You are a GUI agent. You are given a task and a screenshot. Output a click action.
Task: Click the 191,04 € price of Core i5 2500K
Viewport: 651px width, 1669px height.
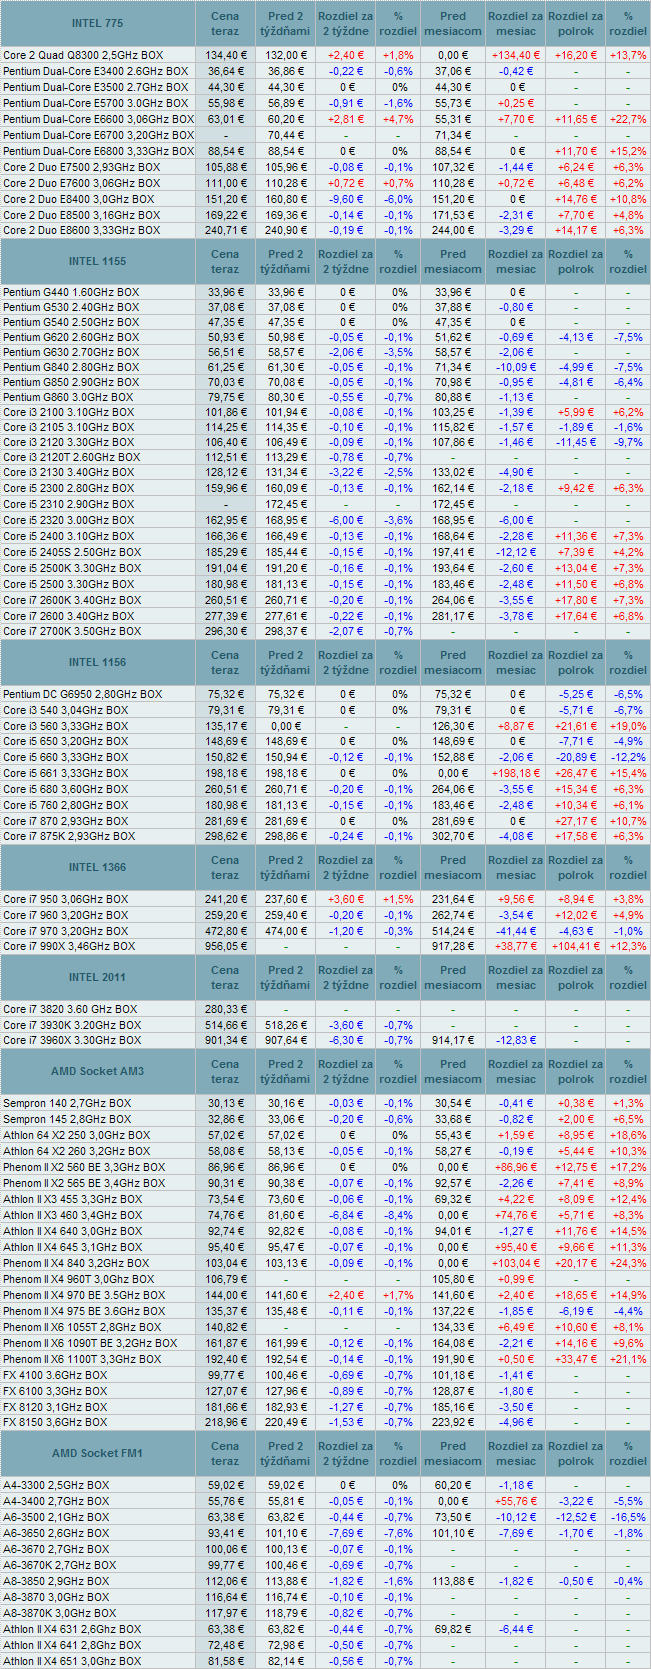[224, 568]
